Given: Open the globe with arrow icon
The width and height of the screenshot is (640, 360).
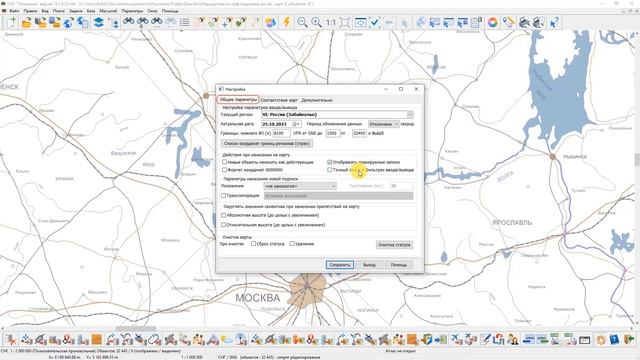Looking at the screenshot, I should 69,22.
